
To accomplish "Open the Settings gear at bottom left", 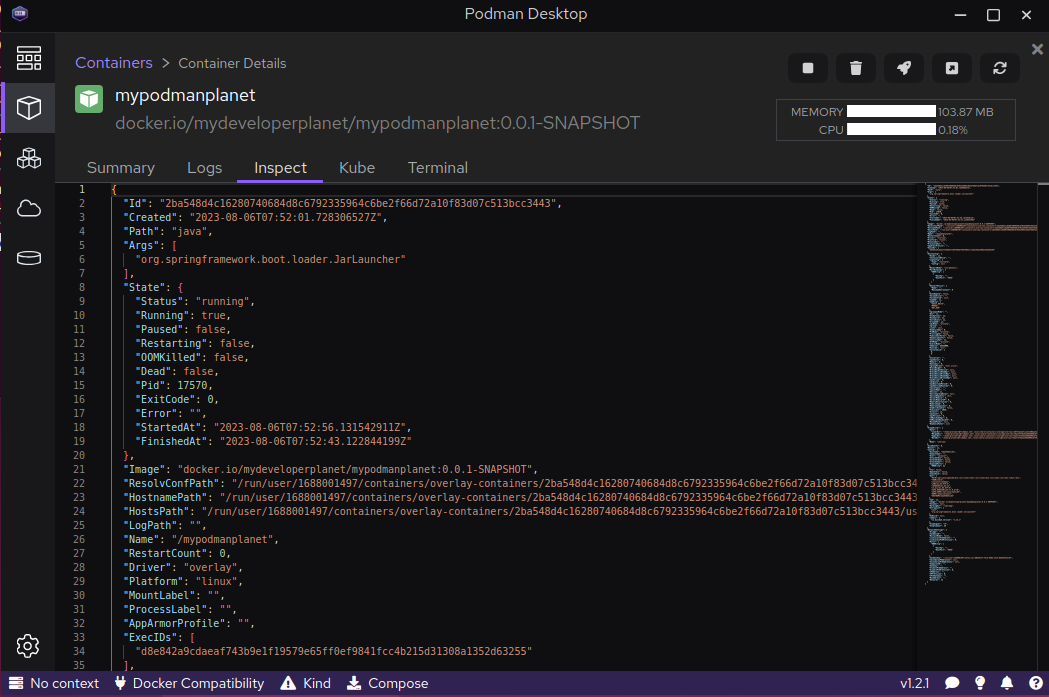I will [x=28, y=646].
